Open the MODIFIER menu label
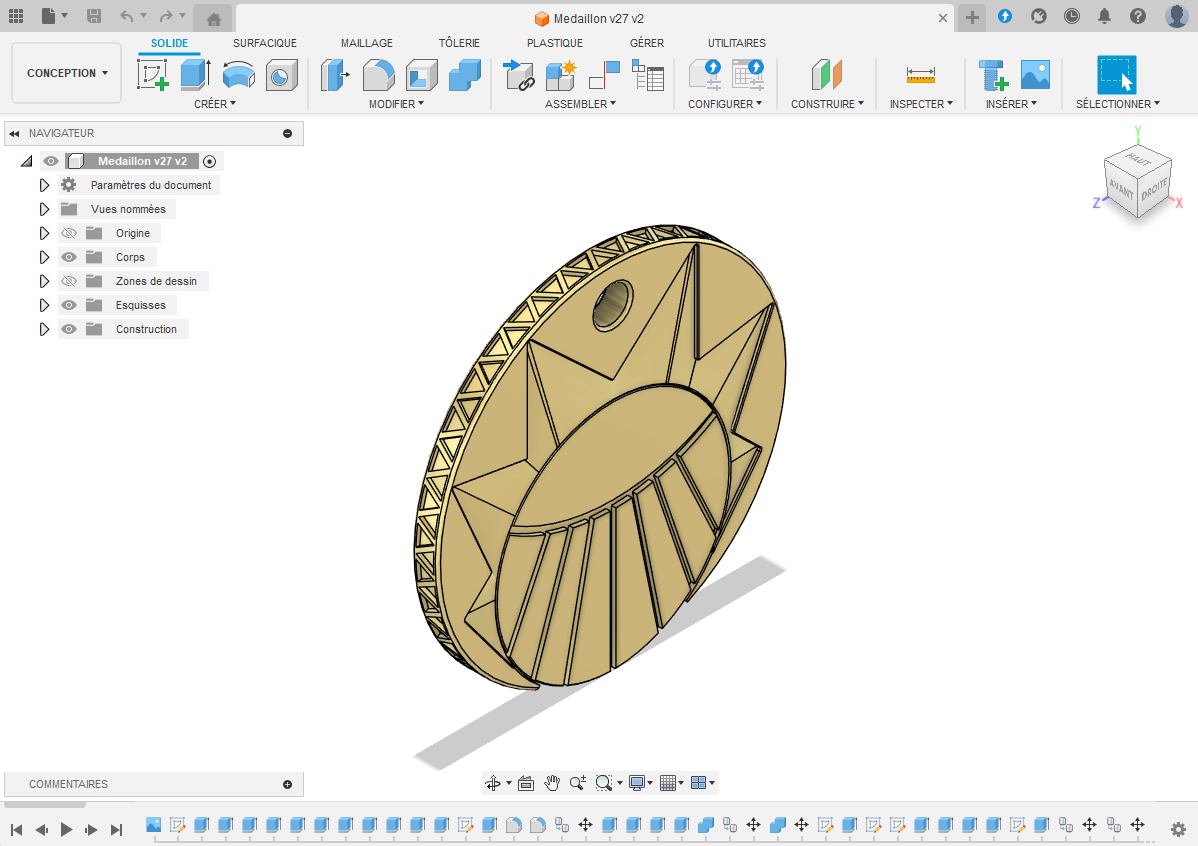This screenshot has height=846, width=1198. coord(396,104)
